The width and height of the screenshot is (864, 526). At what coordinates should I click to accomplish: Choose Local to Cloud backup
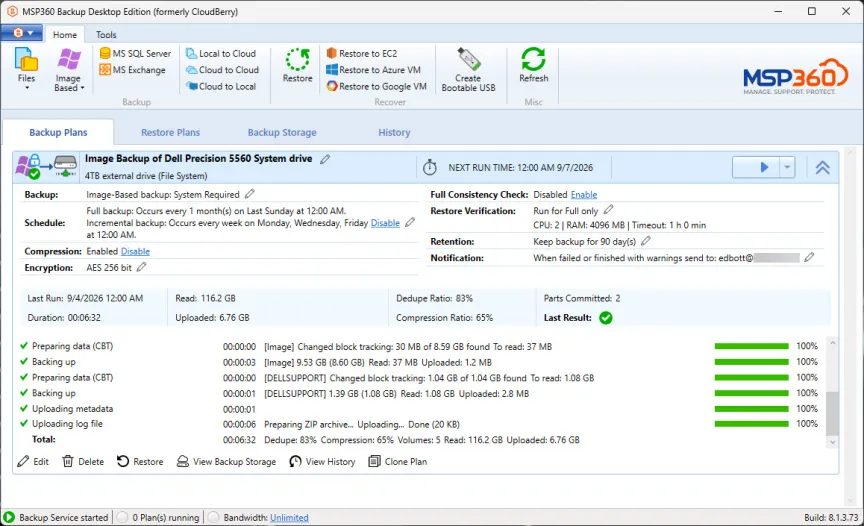221,53
